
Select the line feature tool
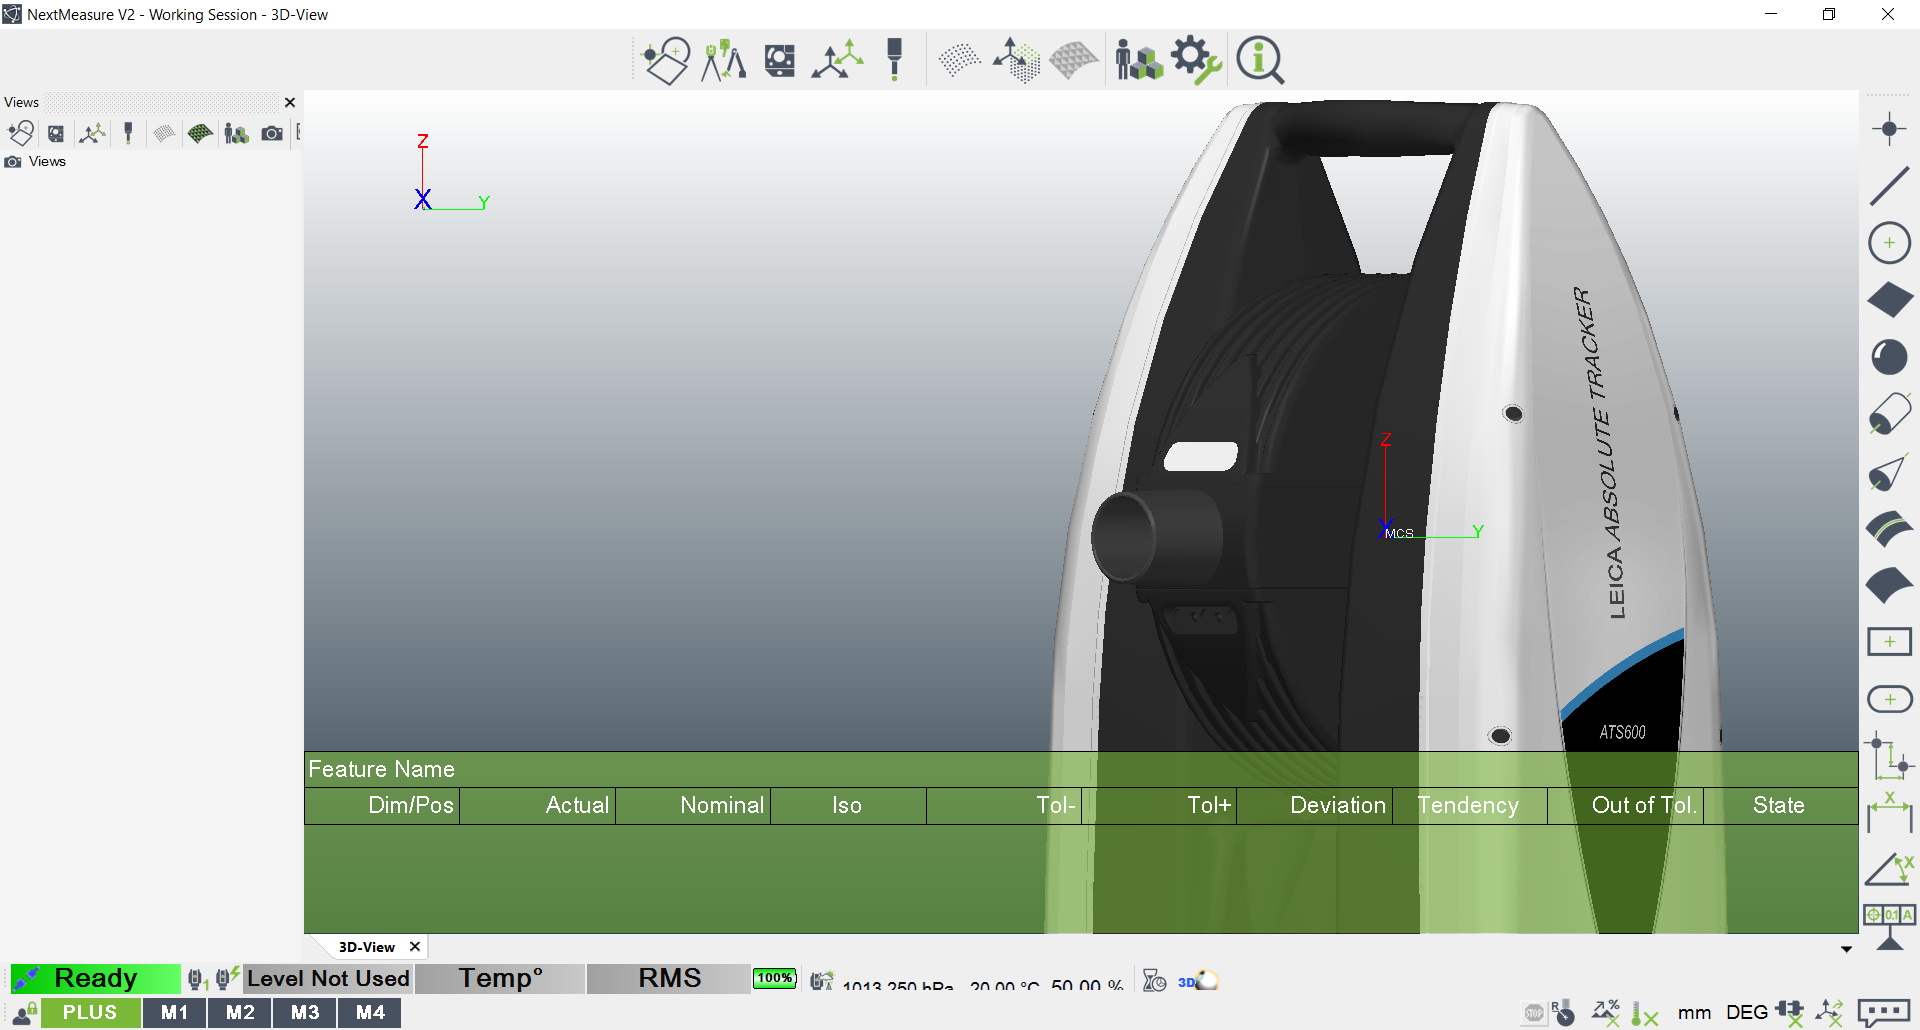[x=1889, y=186]
